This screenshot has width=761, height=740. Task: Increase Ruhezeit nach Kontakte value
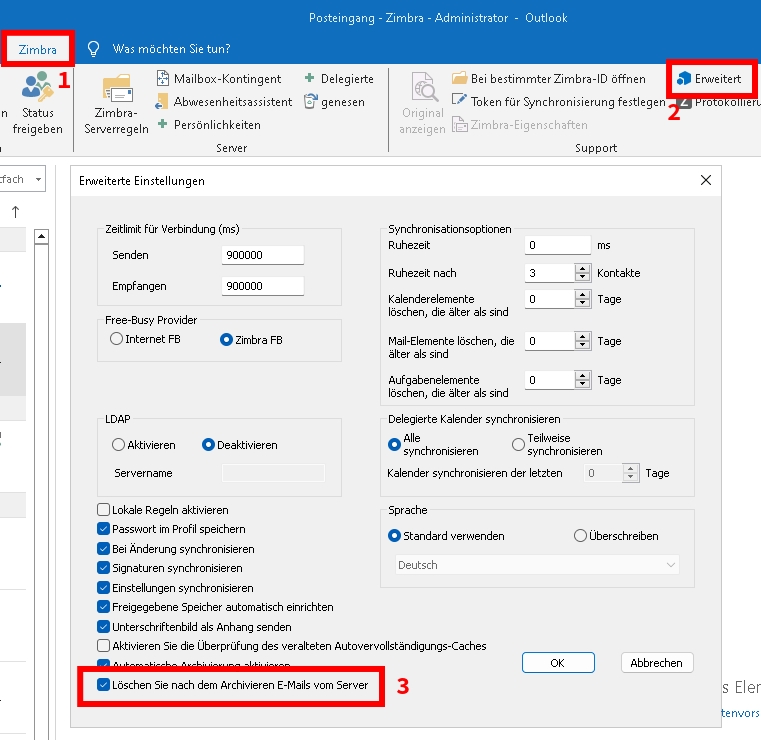coord(582,268)
